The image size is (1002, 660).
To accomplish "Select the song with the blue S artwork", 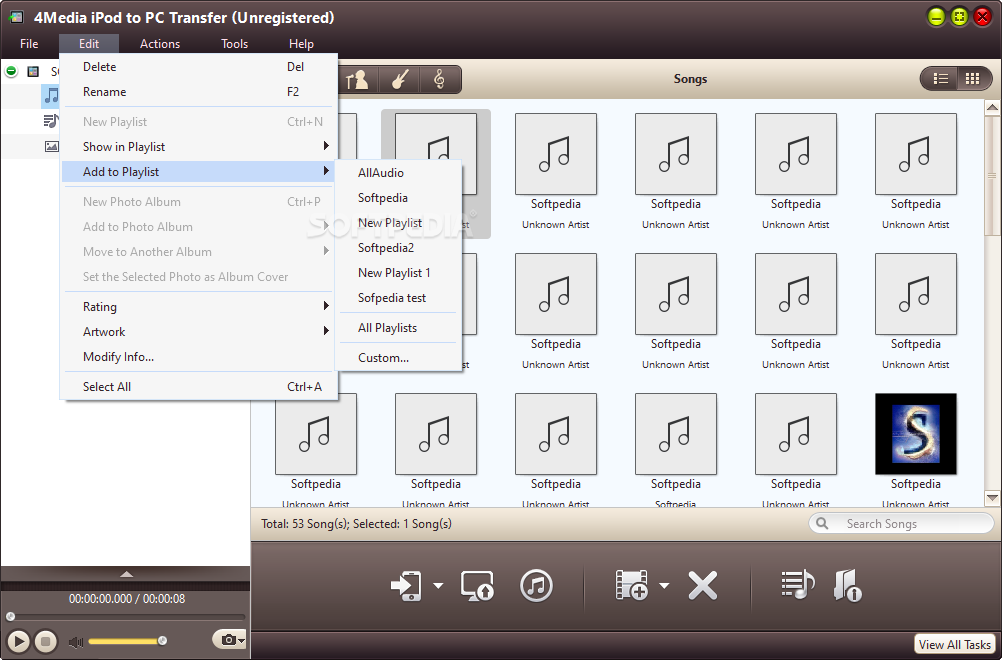I will [x=916, y=434].
